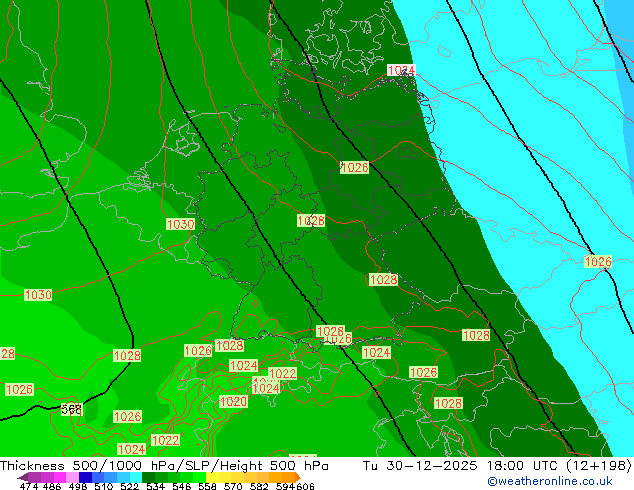Click the 522 legend value
Screen dimensions: 634x490
(x=129, y=486)
